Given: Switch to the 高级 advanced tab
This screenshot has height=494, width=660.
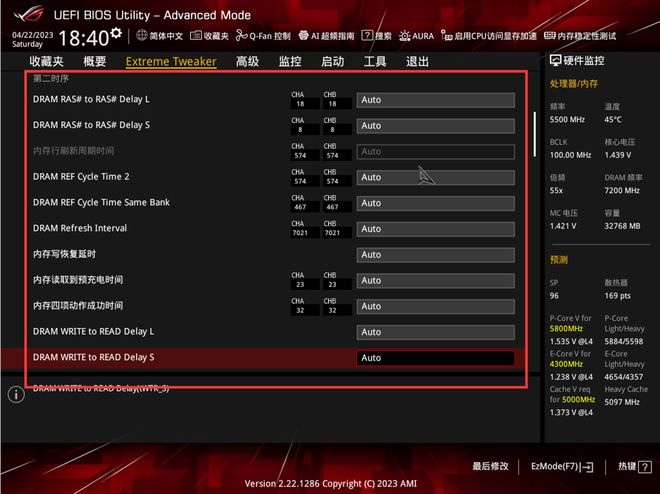Looking at the screenshot, I should (x=247, y=61).
